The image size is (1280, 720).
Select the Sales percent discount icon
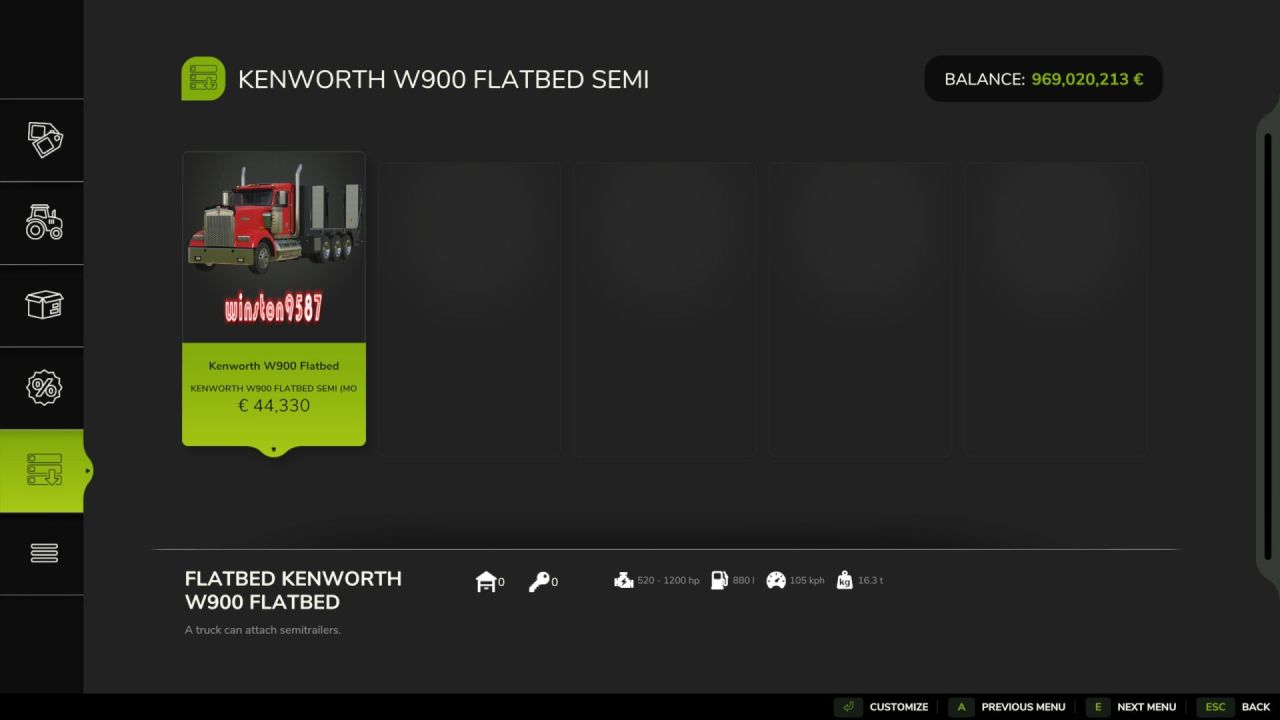[x=42, y=387]
